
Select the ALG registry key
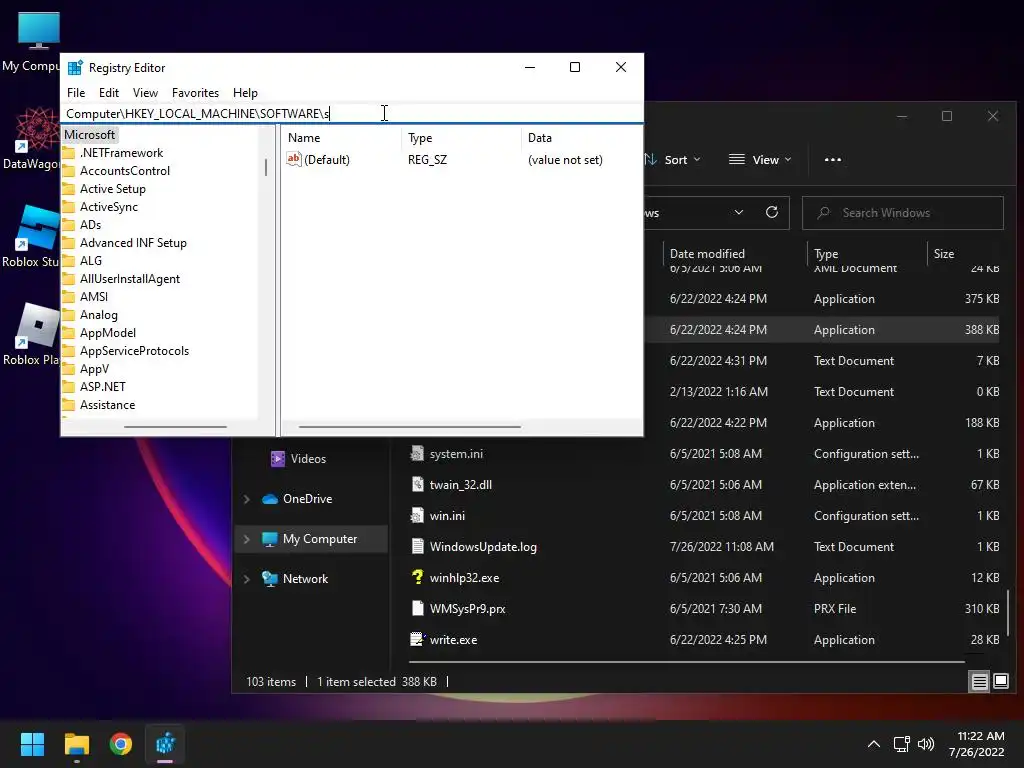pyautogui.click(x=91, y=261)
